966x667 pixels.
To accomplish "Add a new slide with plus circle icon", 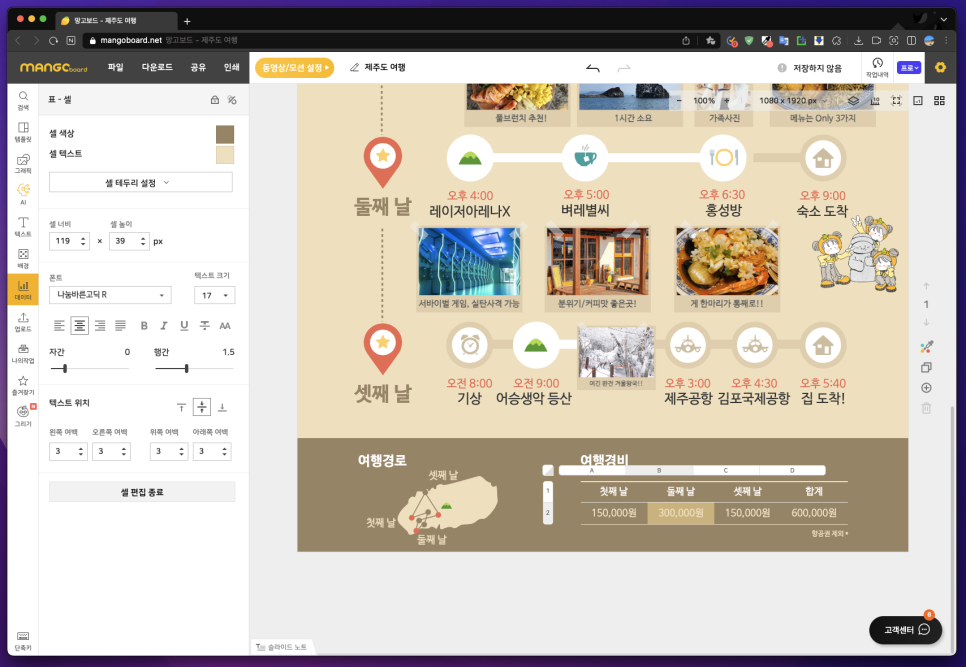I will 926,388.
